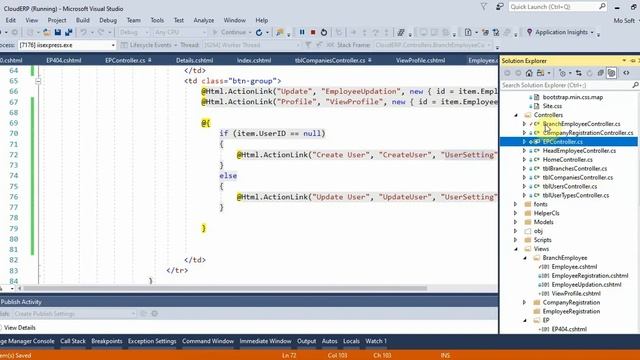Open file toolbar icon
Screen dimensions: 640x360
(47, 32)
